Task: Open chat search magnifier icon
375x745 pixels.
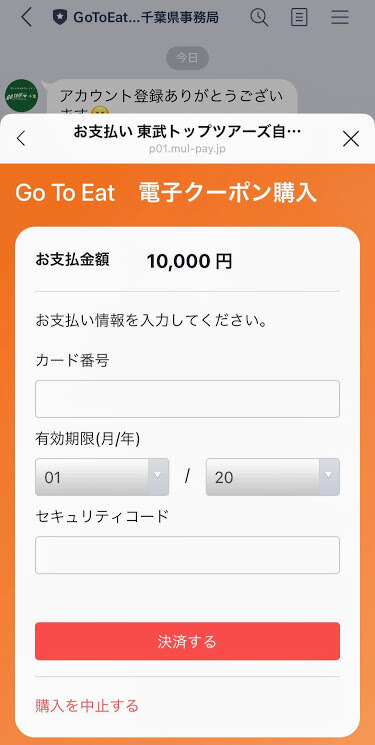Action: [259, 18]
